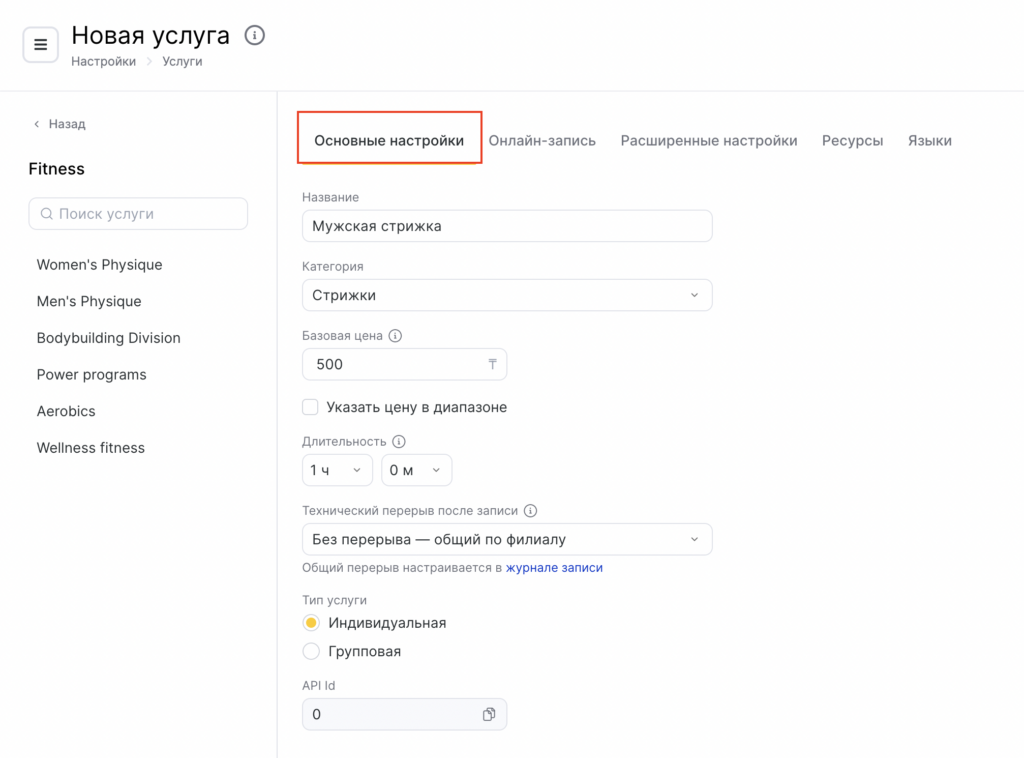Select Индивидуальная service type
Viewport: 1024px width, 758px height.
point(311,623)
